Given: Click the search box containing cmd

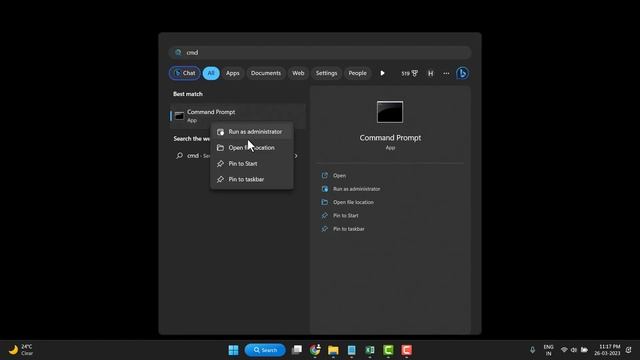Looking at the screenshot, I should [x=320, y=52].
